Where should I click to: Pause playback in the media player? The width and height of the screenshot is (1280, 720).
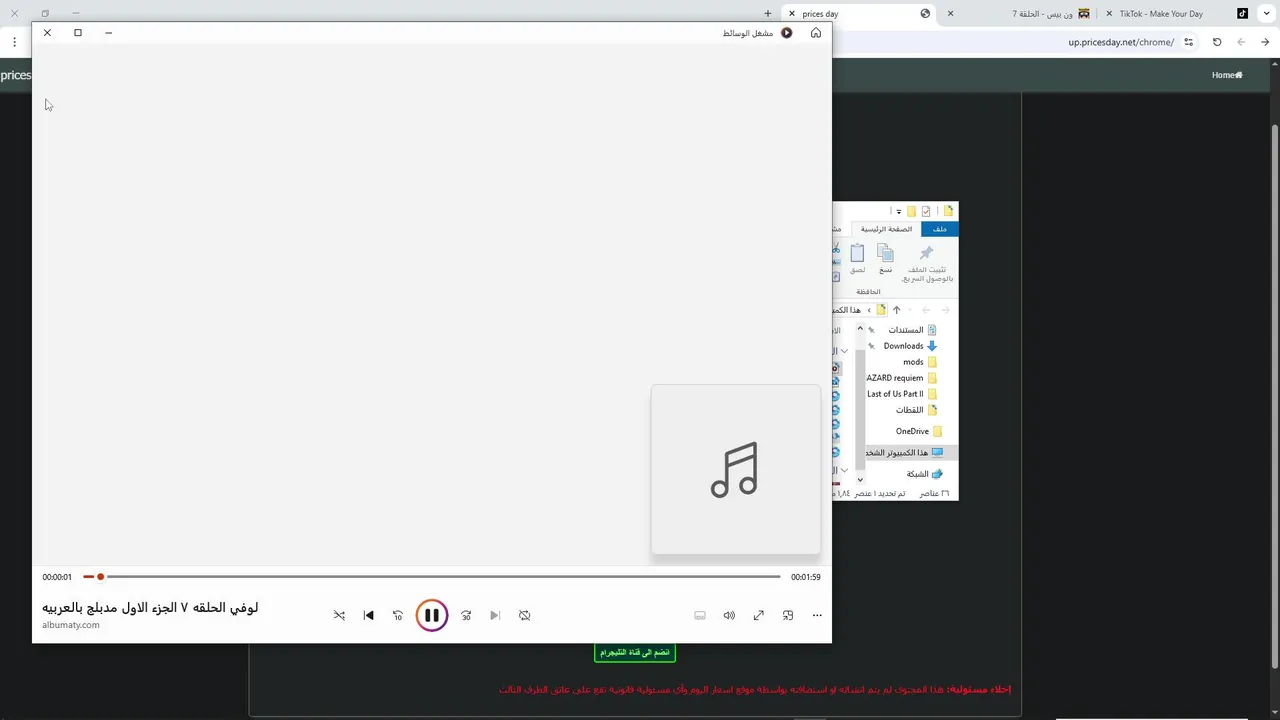(x=432, y=615)
